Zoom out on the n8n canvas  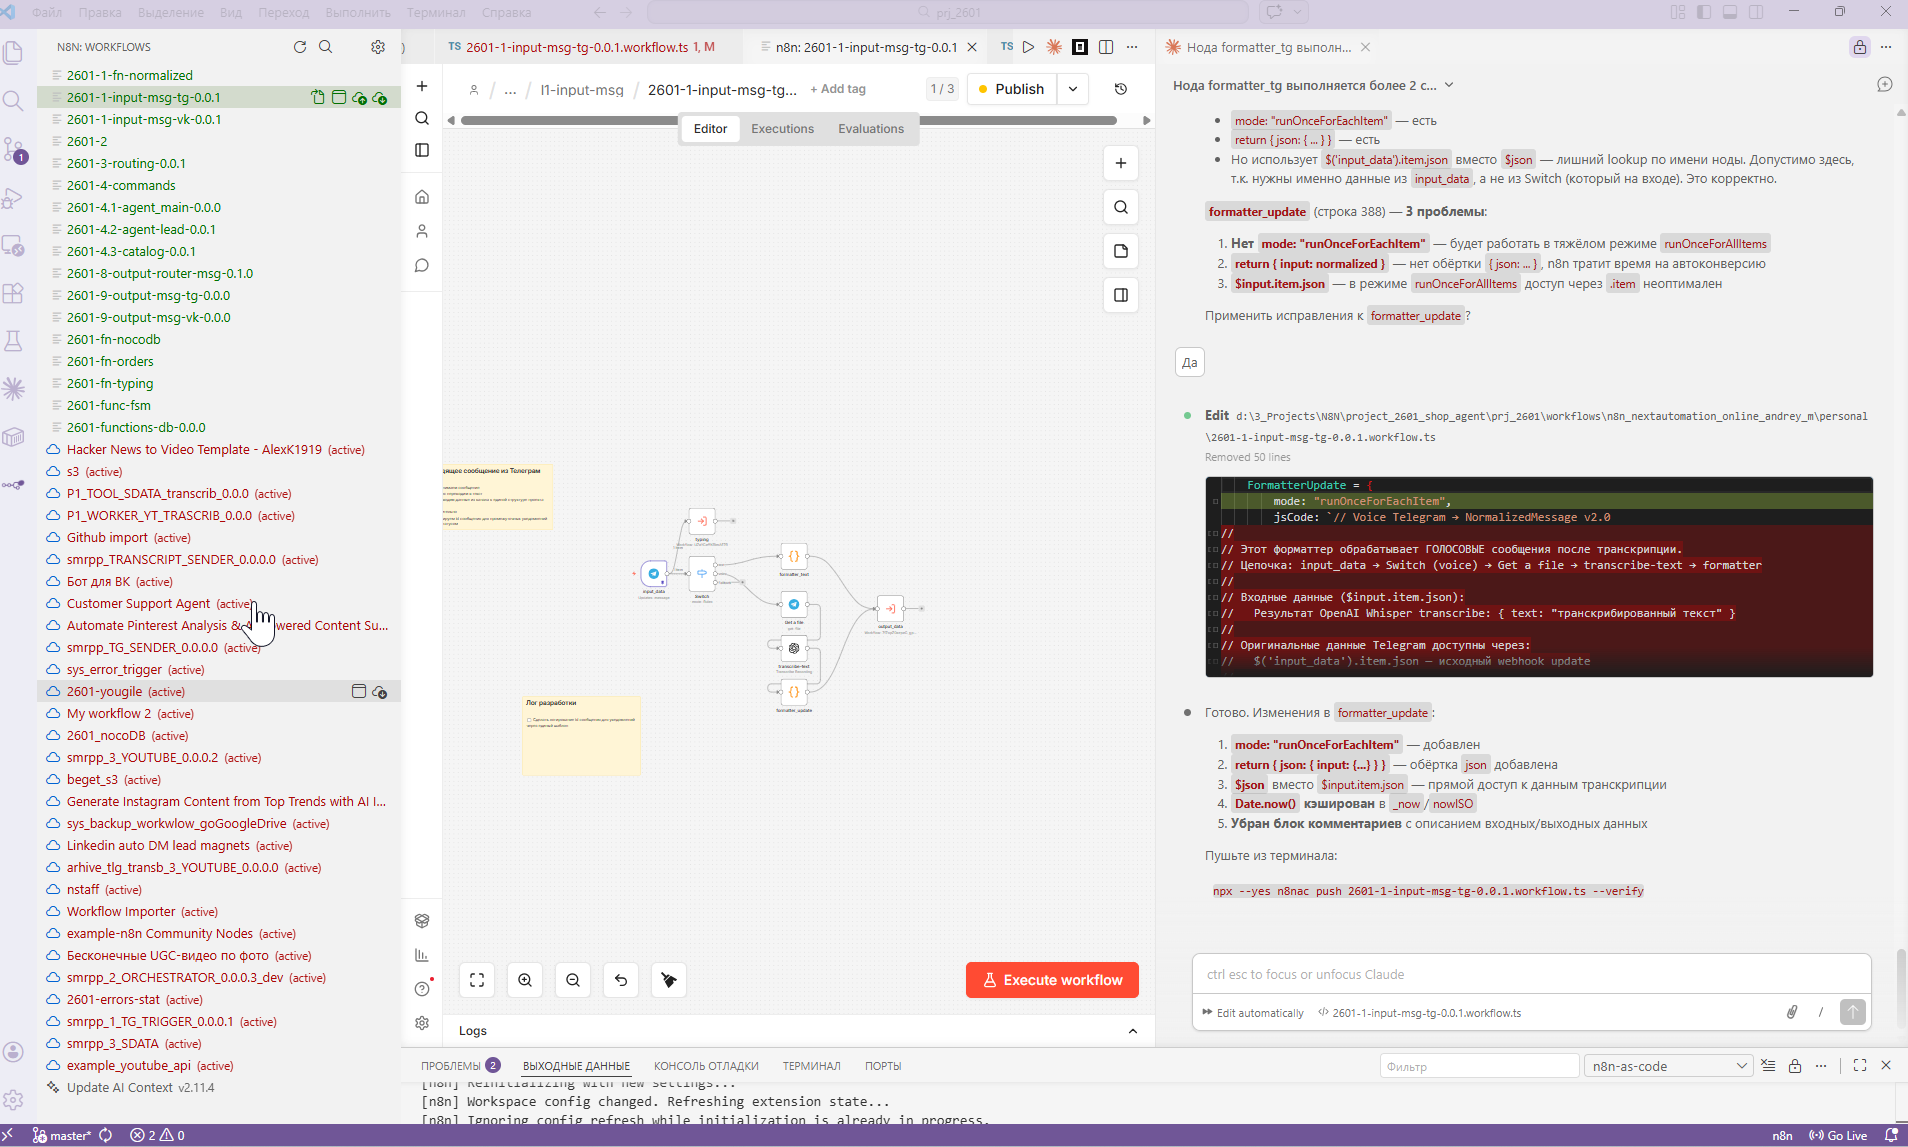[573, 980]
